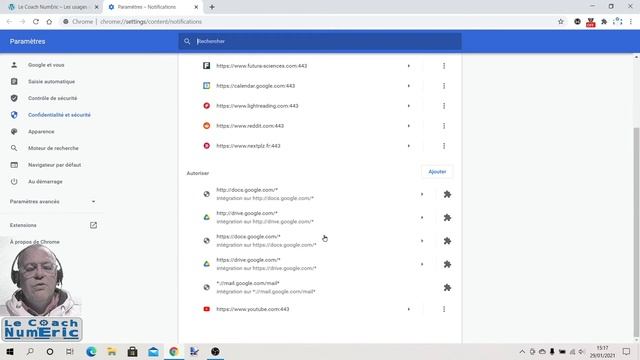Reload the page
This screenshot has height=360, width=640.
point(36,22)
